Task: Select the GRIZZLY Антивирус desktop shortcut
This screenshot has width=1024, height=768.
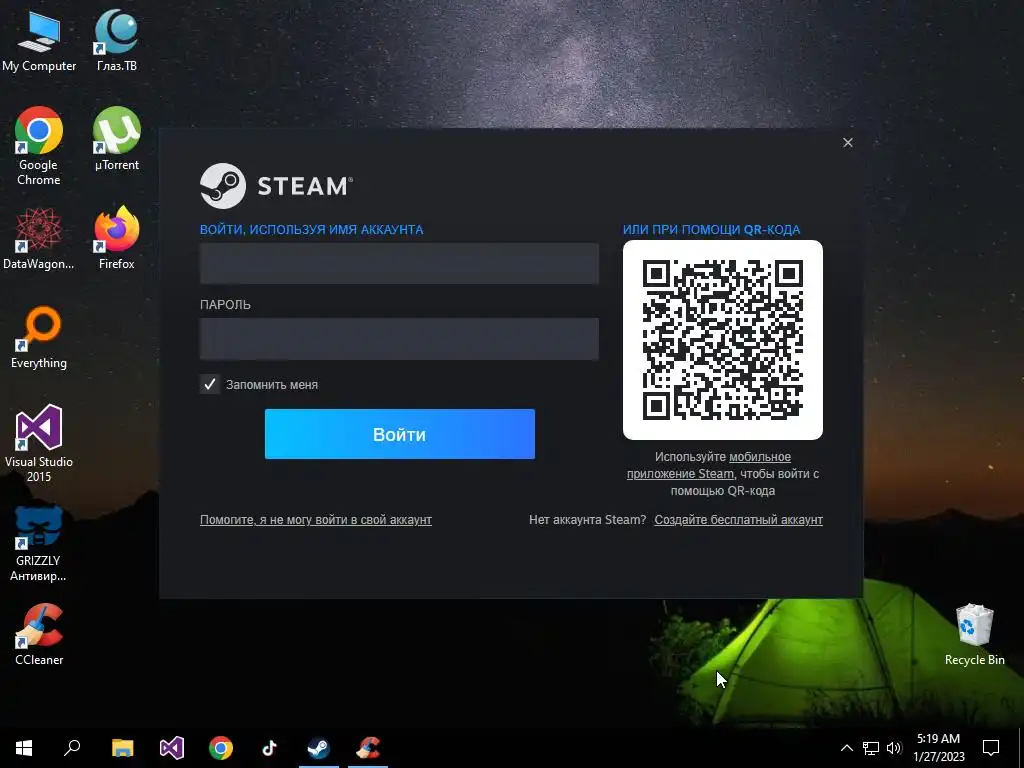Action: click(39, 543)
